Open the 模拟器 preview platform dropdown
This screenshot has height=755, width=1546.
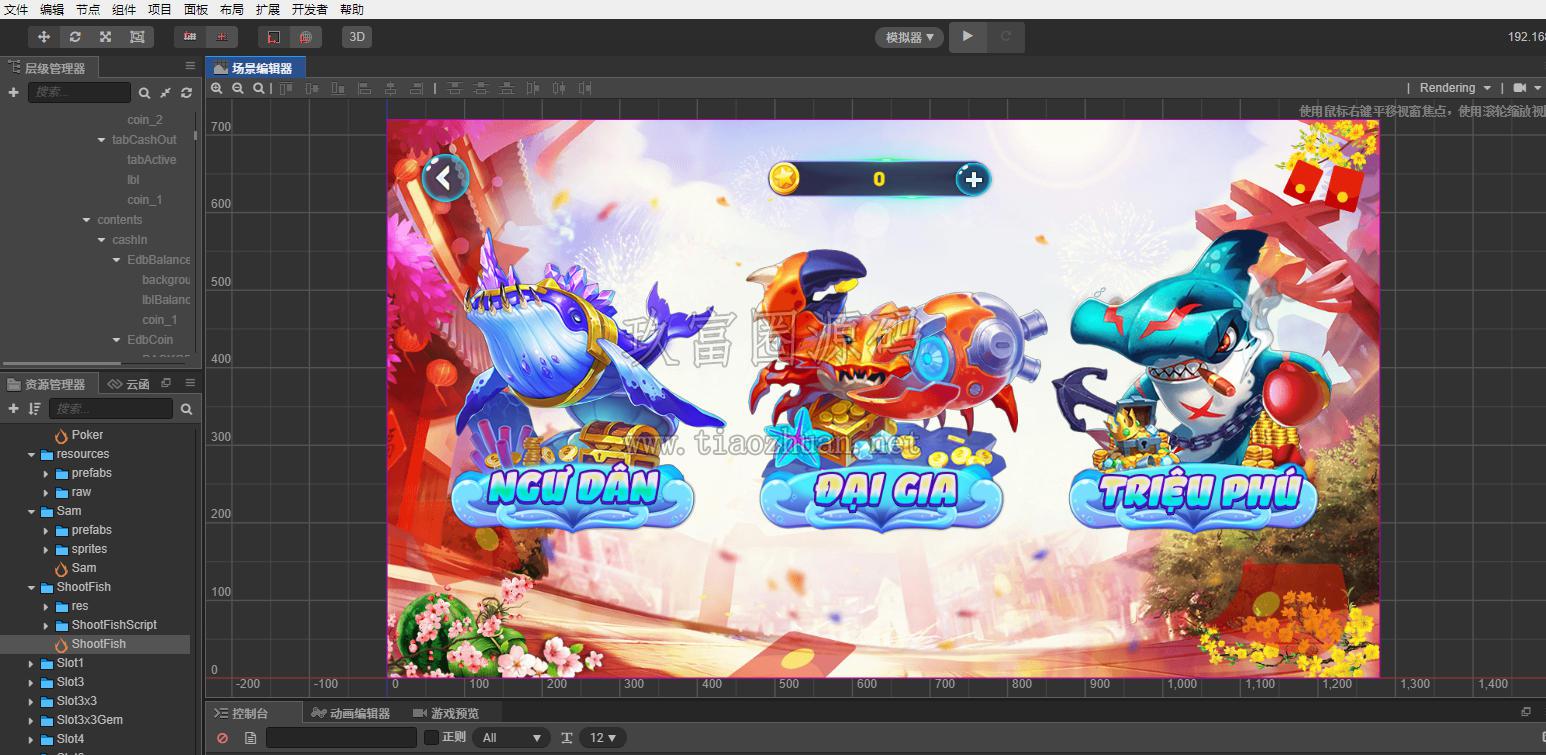pos(910,38)
